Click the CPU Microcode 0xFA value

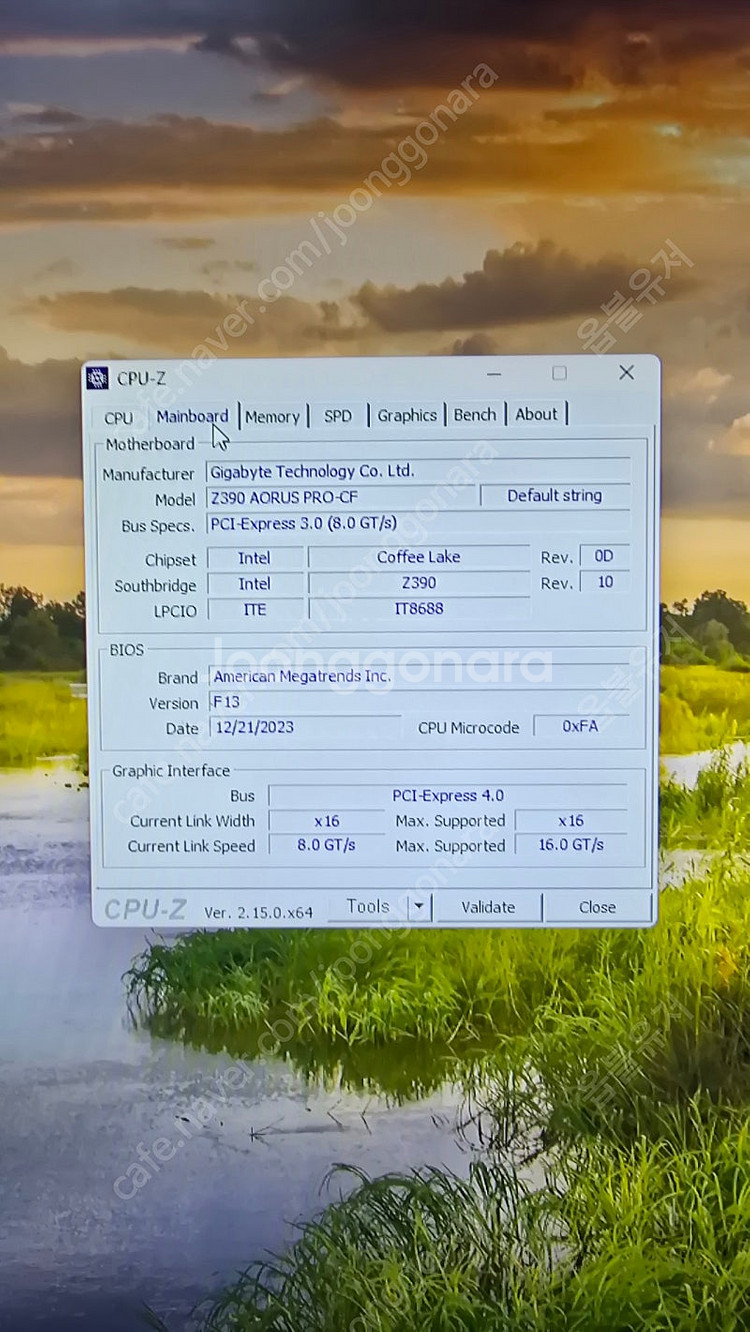(x=580, y=726)
